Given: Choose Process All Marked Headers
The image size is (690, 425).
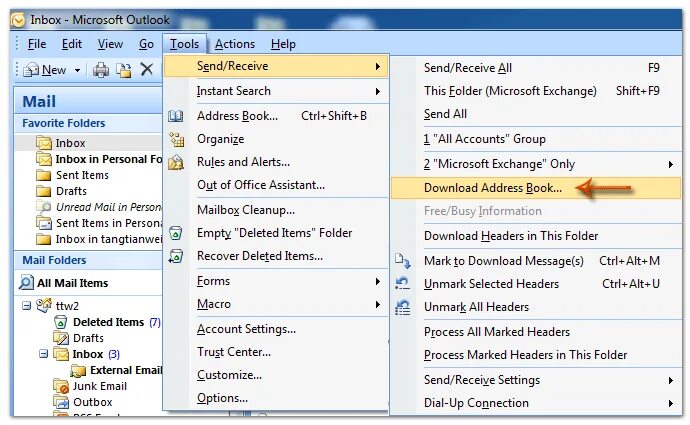Looking at the screenshot, I should pyautogui.click(x=536, y=332).
